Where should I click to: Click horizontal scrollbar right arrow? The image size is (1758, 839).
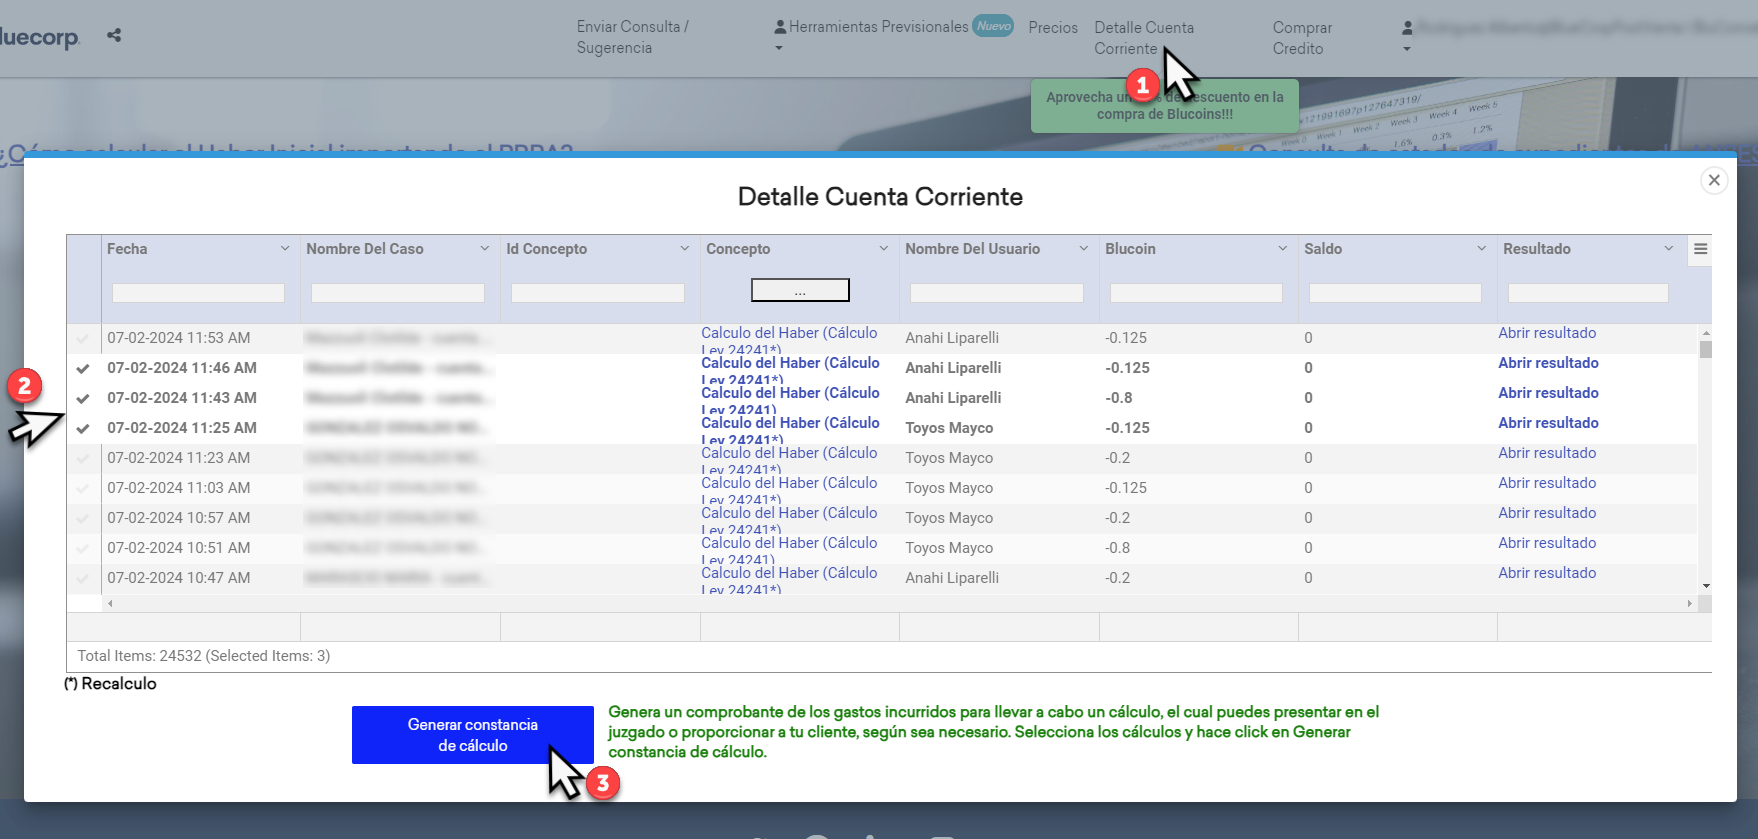pyautogui.click(x=1689, y=603)
